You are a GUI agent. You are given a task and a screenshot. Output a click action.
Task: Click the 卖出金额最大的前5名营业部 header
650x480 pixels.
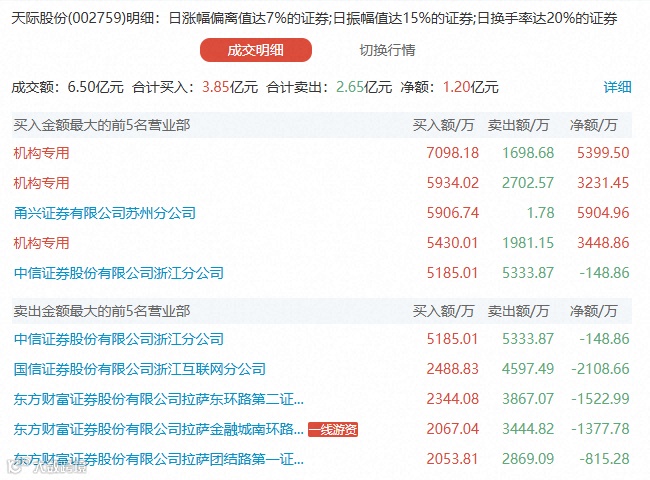(x=102, y=311)
